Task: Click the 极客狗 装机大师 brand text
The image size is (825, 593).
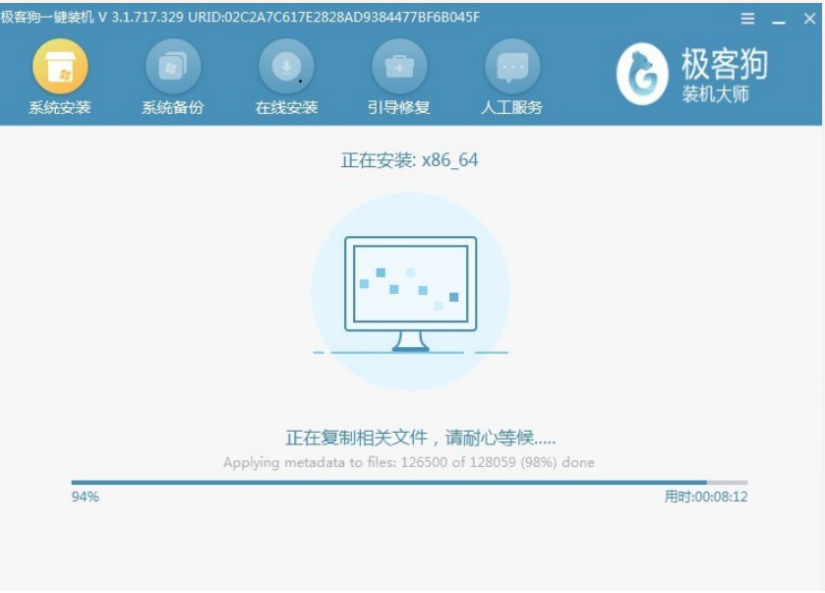Action: coord(724,76)
